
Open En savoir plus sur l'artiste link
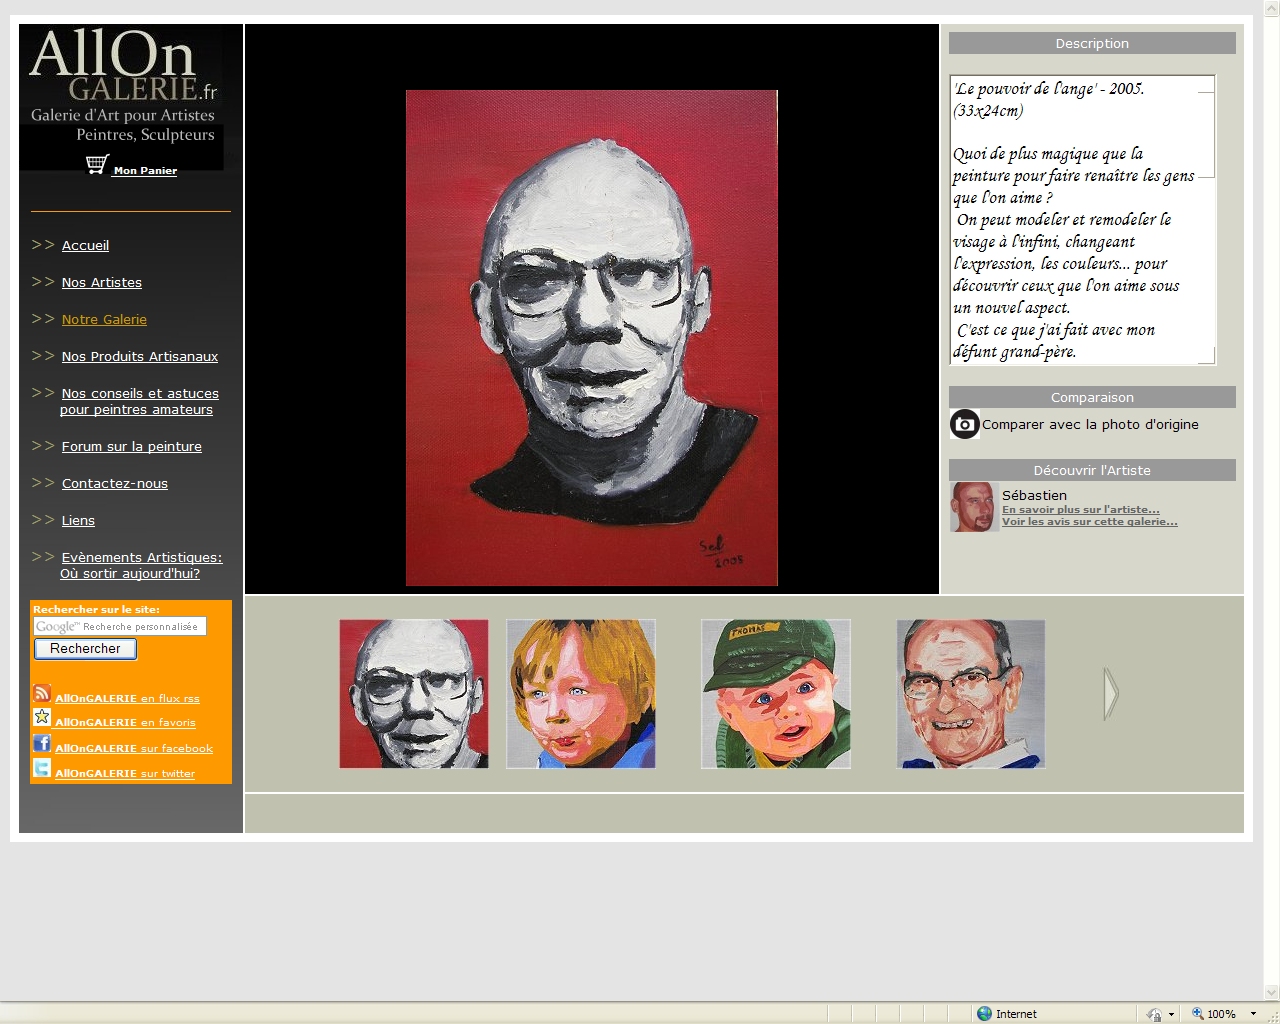pos(1080,510)
